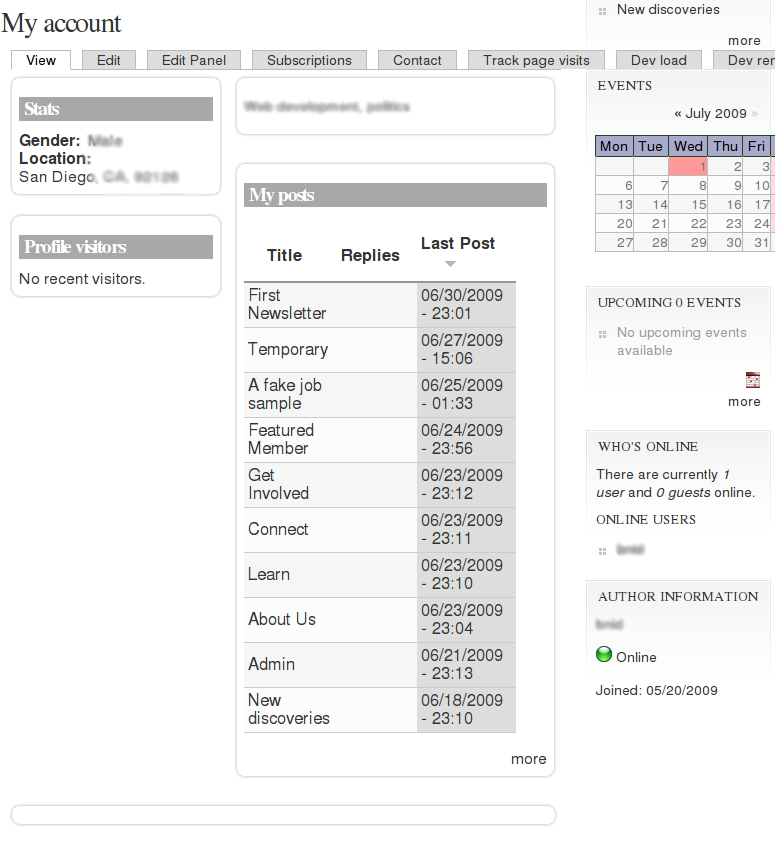Go to previous month in Events calendar
This screenshot has height=867, width=775.
click(678, 114)
